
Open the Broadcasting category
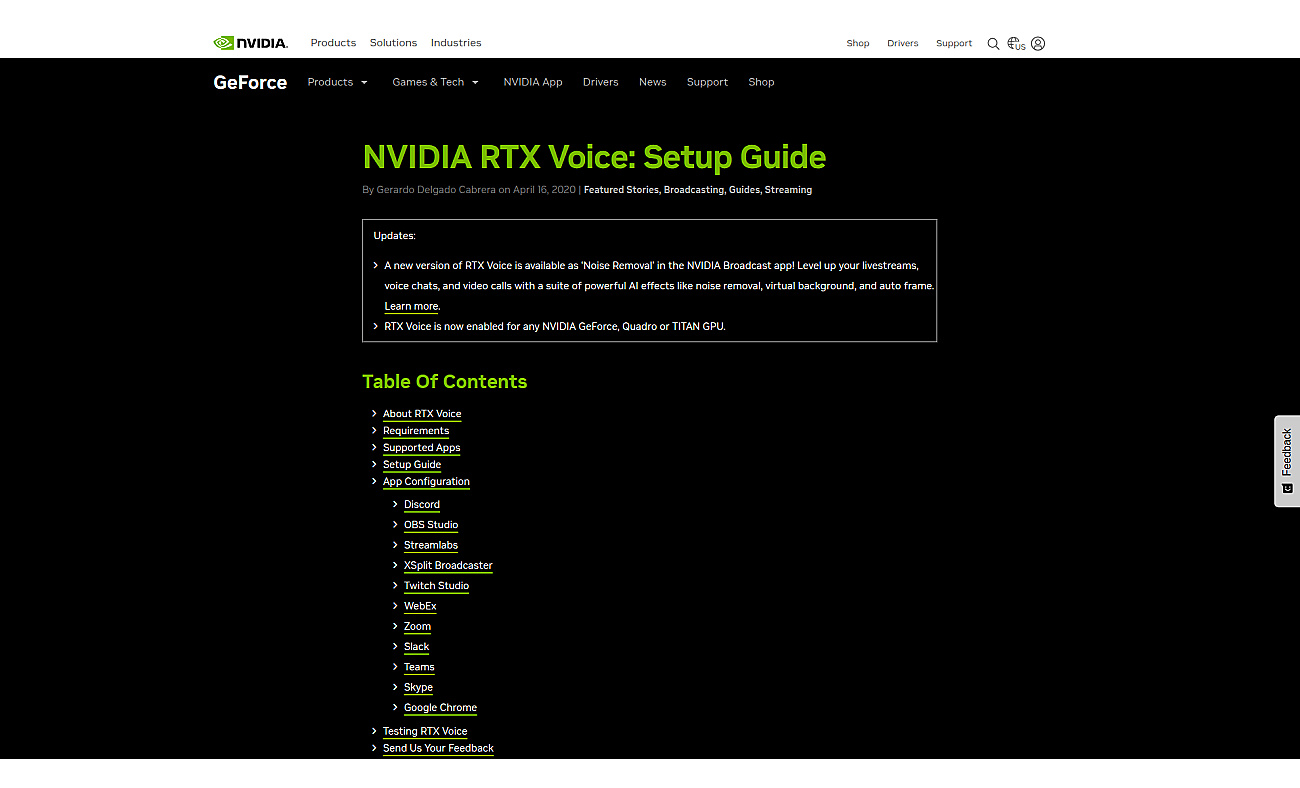point(694,190)
